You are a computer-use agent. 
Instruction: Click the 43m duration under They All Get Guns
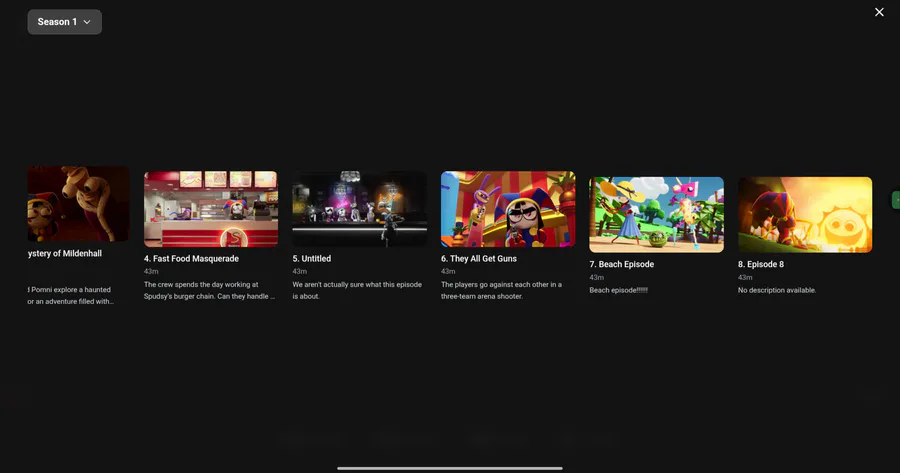pyautogui.click(x=448, y=272)
